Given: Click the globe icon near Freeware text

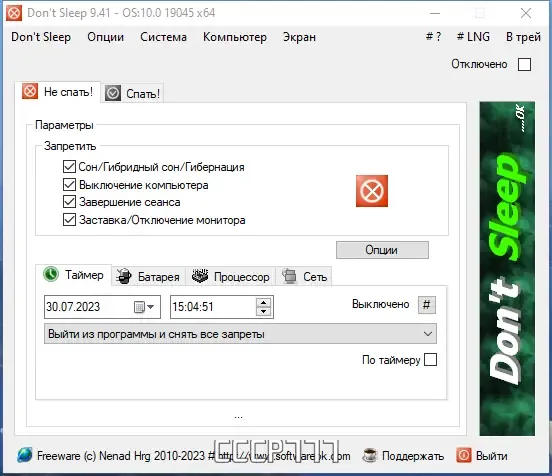Looking at the screenshot, I should pos(25,455).
